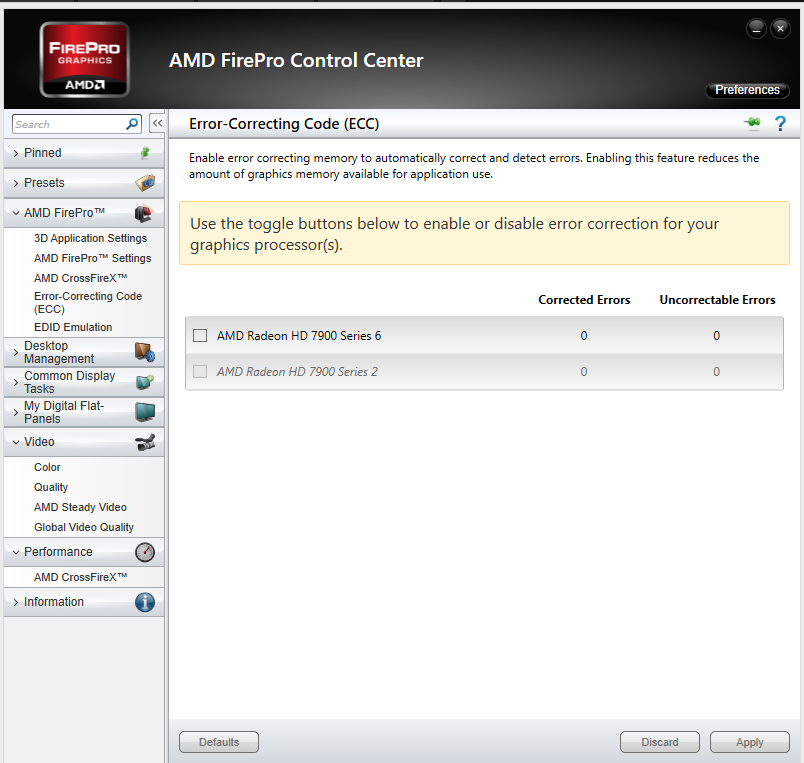Image resolution: width=804 pixels, height=763 pixels.
Task: Click the AMD FirePro Control Center title
Action: tap(296, 61)
